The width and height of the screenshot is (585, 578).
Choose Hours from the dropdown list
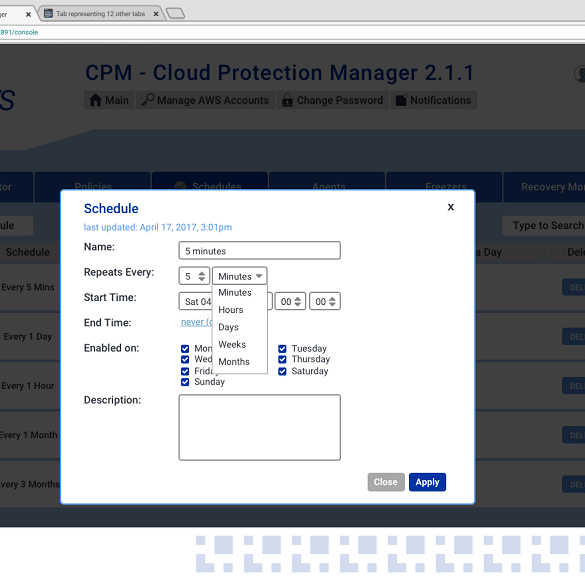point(231,310)
